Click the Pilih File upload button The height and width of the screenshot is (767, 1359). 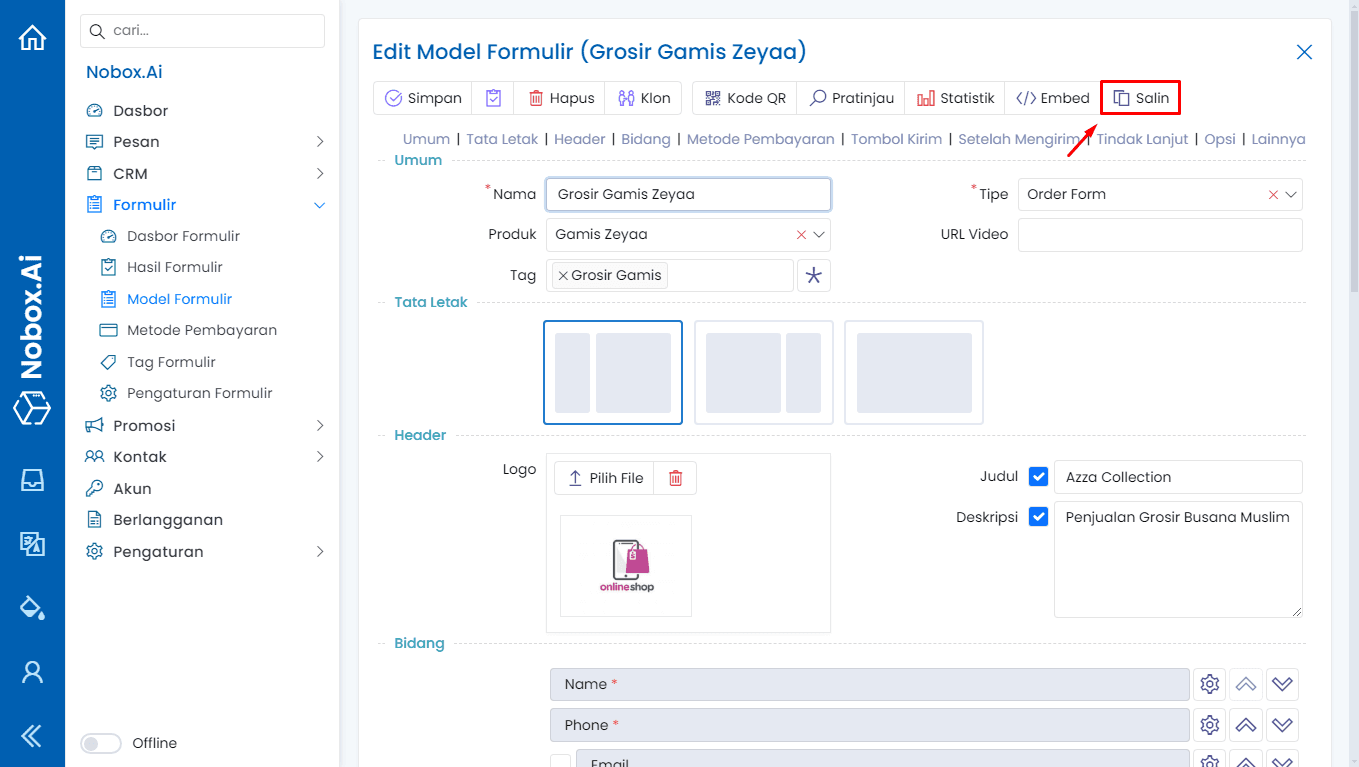(x=603, y=477)
